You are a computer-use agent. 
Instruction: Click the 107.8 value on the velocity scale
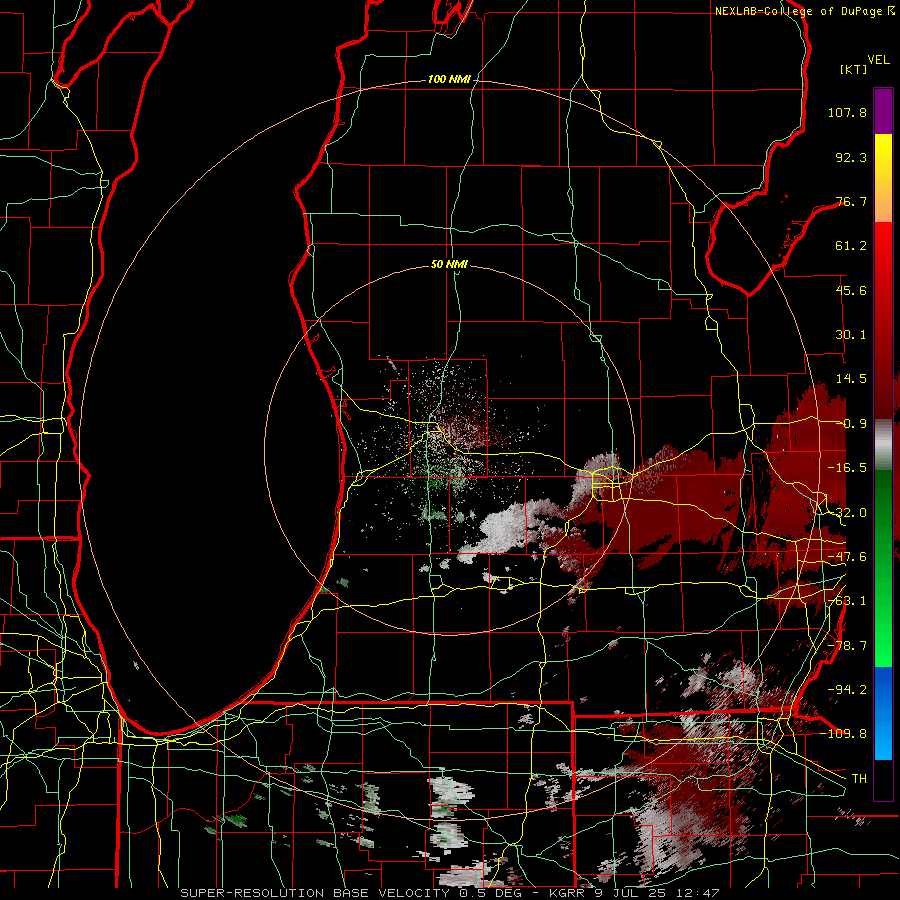pyautogui.click(x=847, y=112)
